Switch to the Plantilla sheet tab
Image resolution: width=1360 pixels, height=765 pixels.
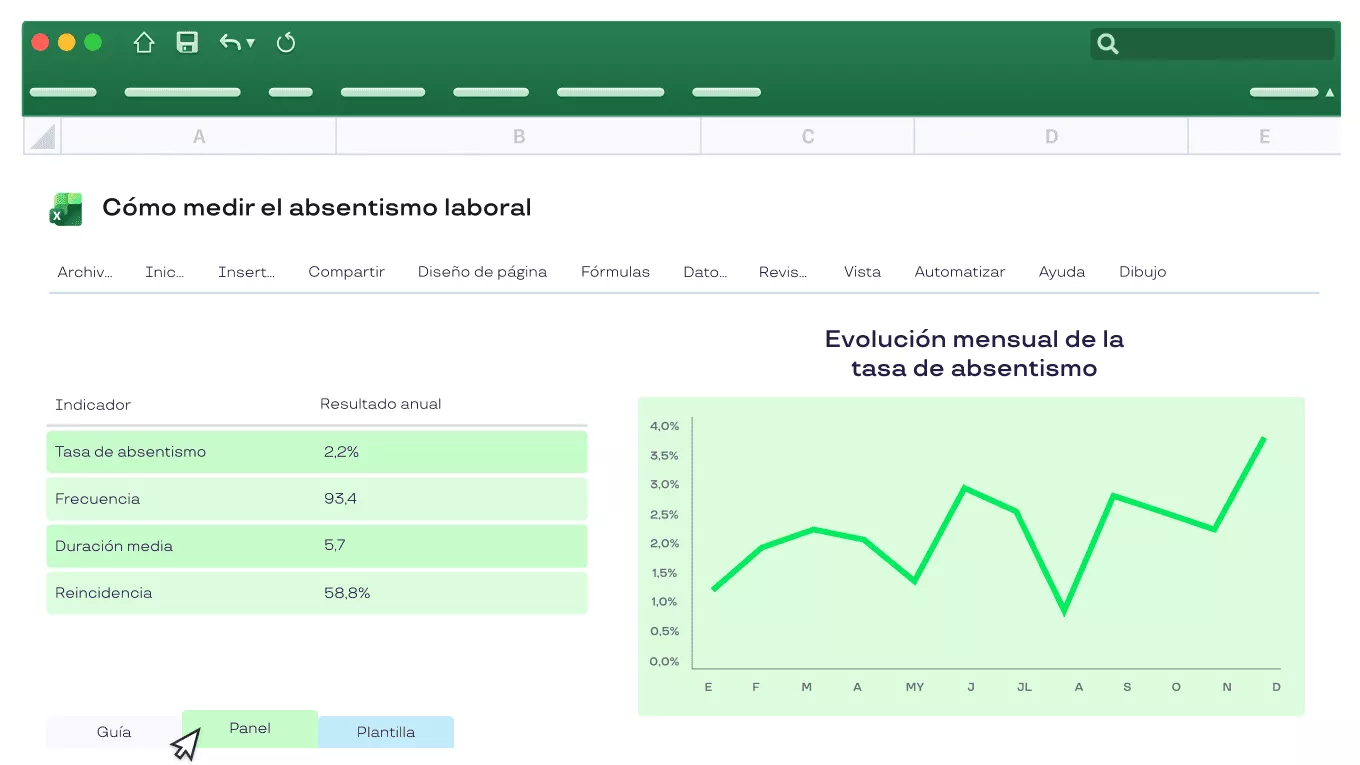pos(386,732)
